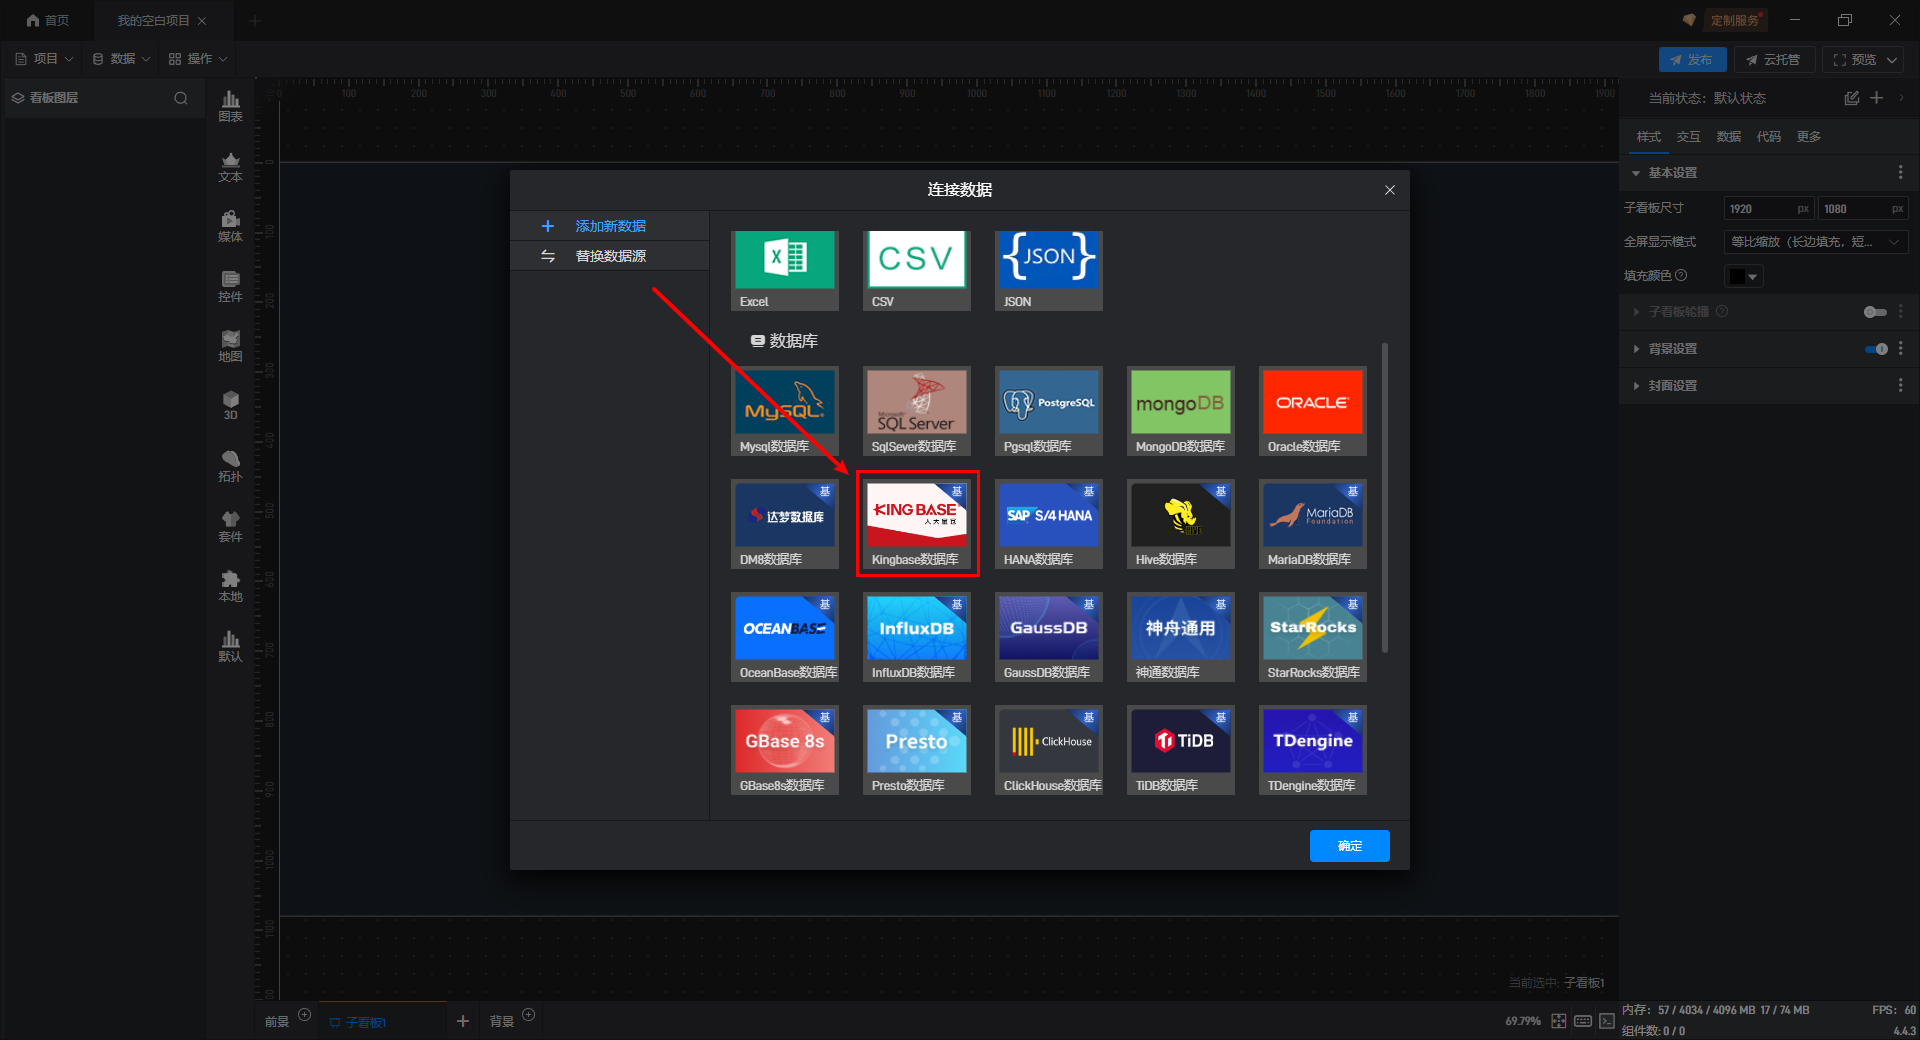Viewport: 1920px width, 1040px height.
Task: Choose the CSV file data source
Action: pos(917,270)
